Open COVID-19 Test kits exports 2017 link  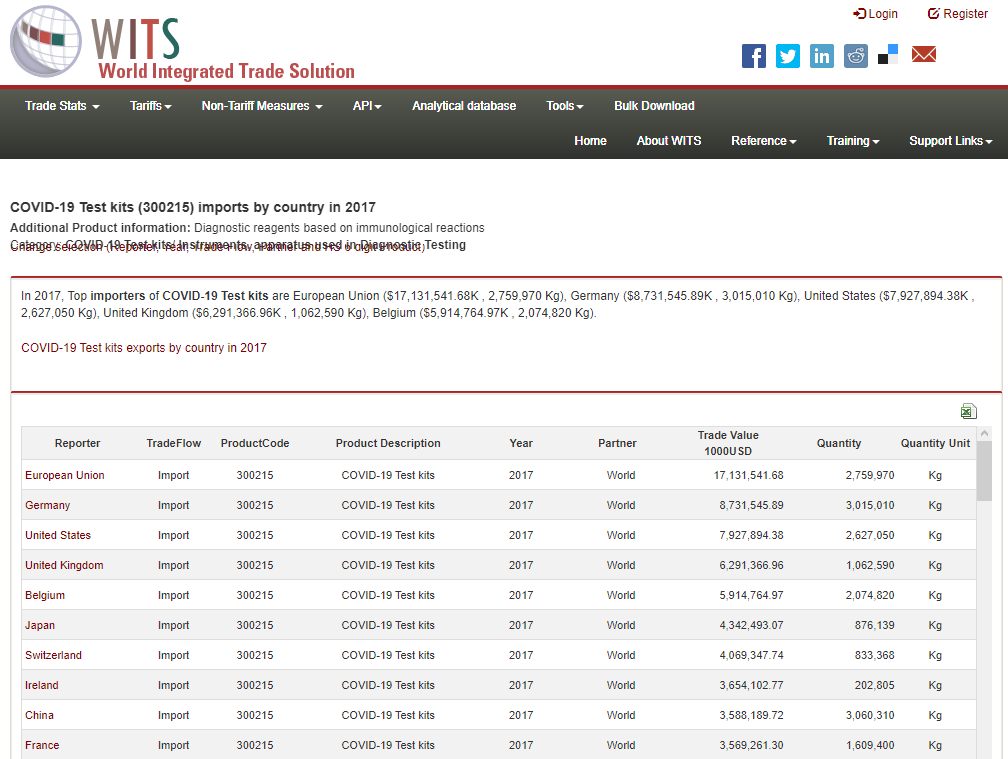tap(144, 348)
